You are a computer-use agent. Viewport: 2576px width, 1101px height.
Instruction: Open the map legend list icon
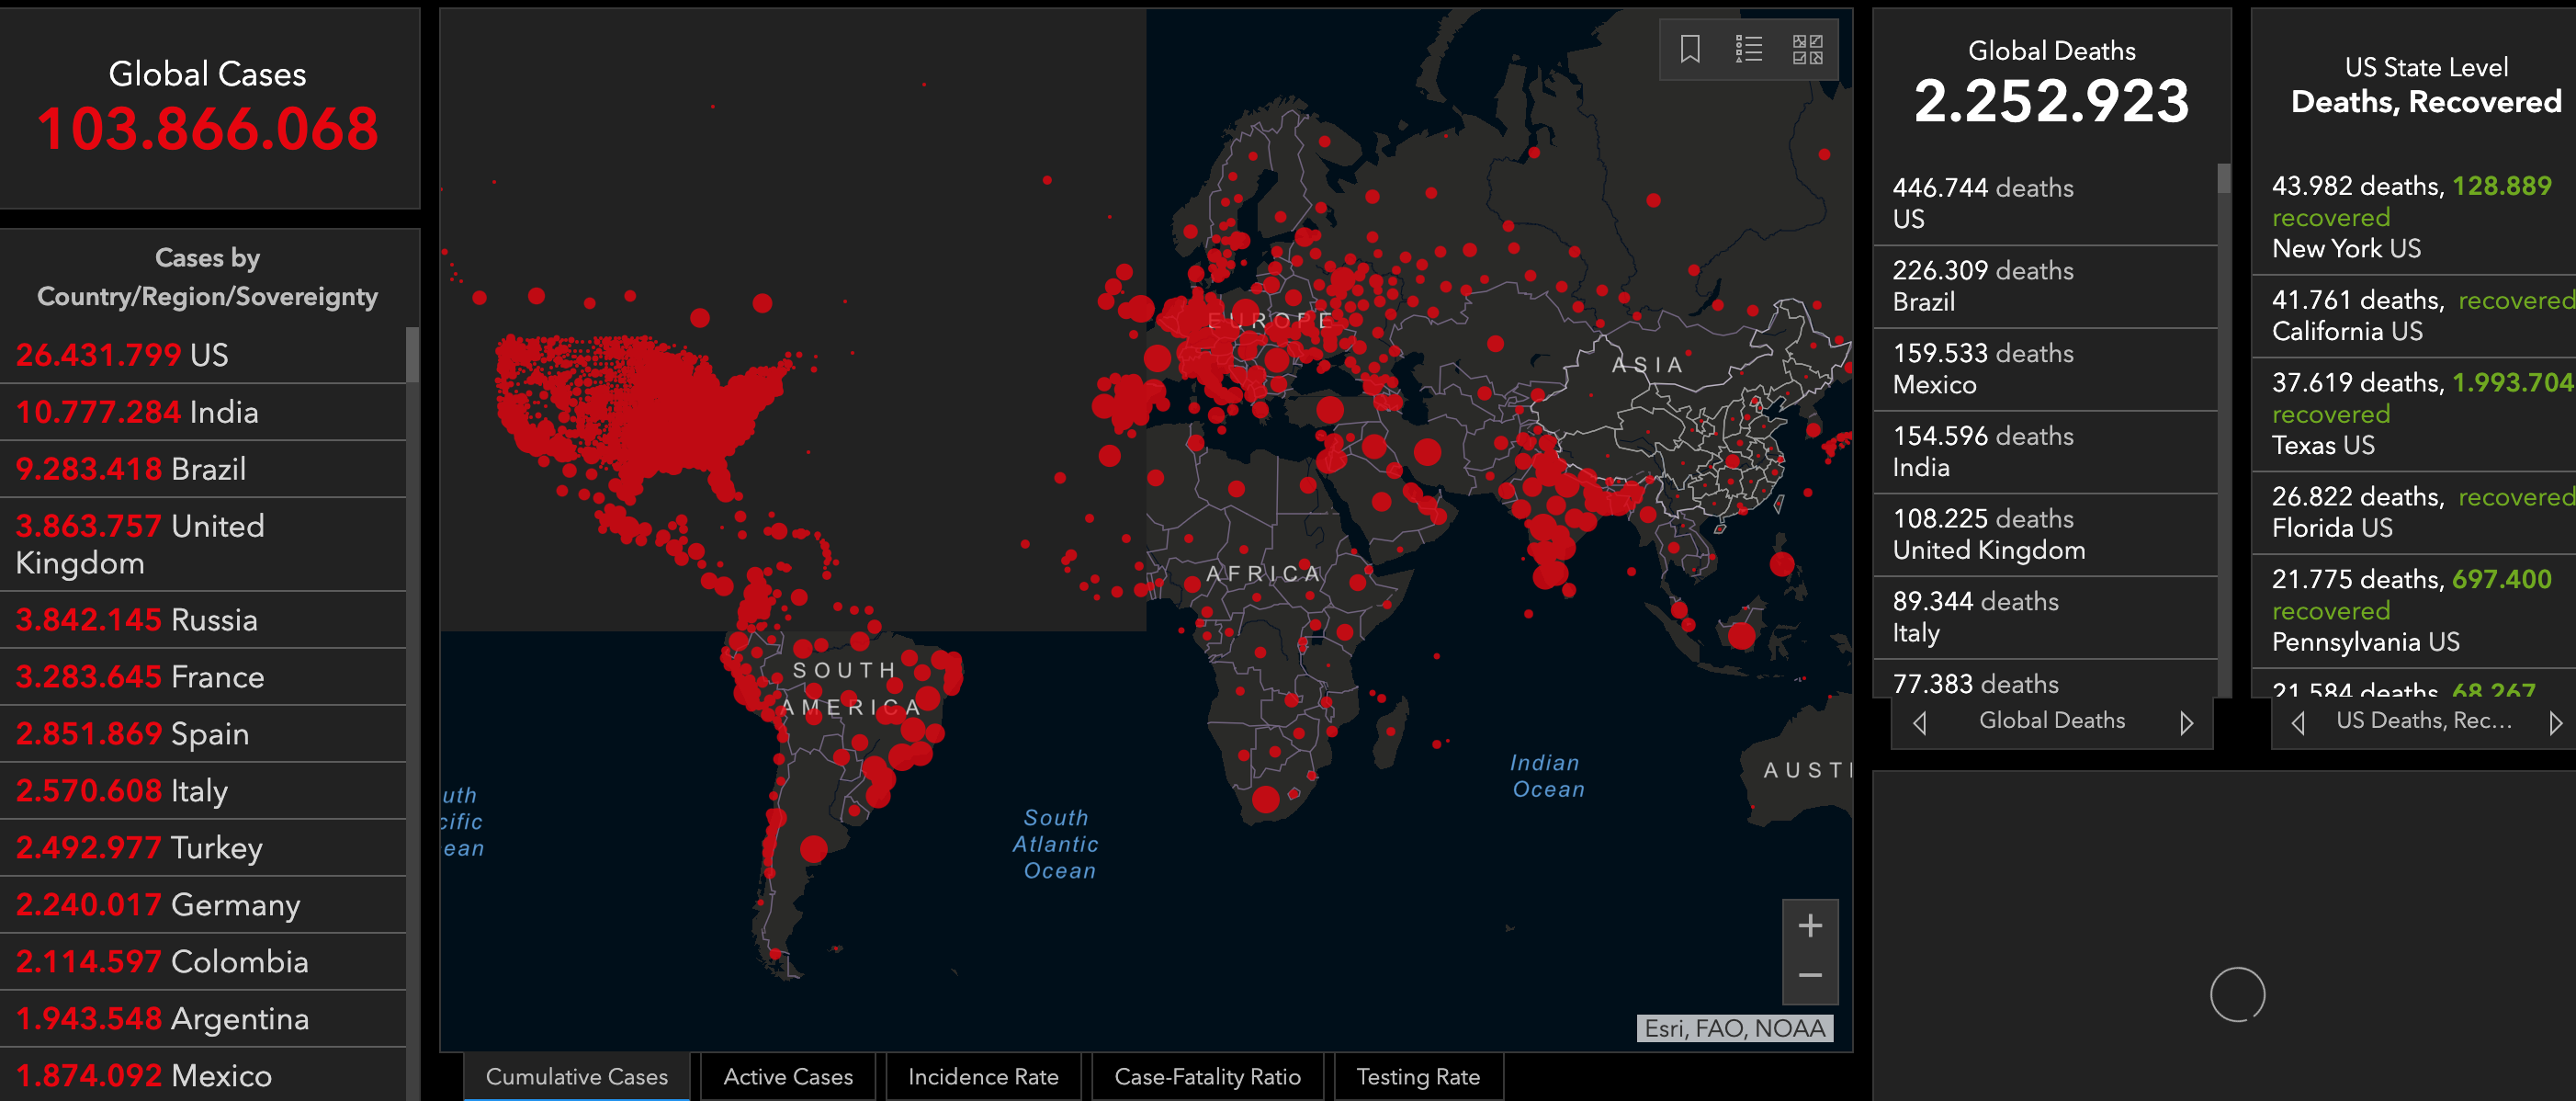pyautogui.click(x=1748, y=49)
